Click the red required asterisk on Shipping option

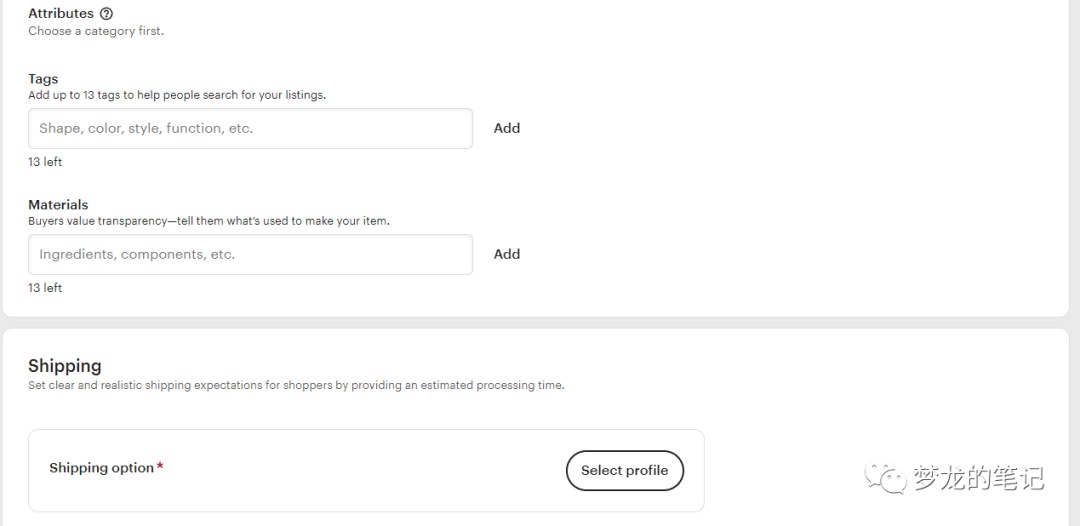[160, 467]
